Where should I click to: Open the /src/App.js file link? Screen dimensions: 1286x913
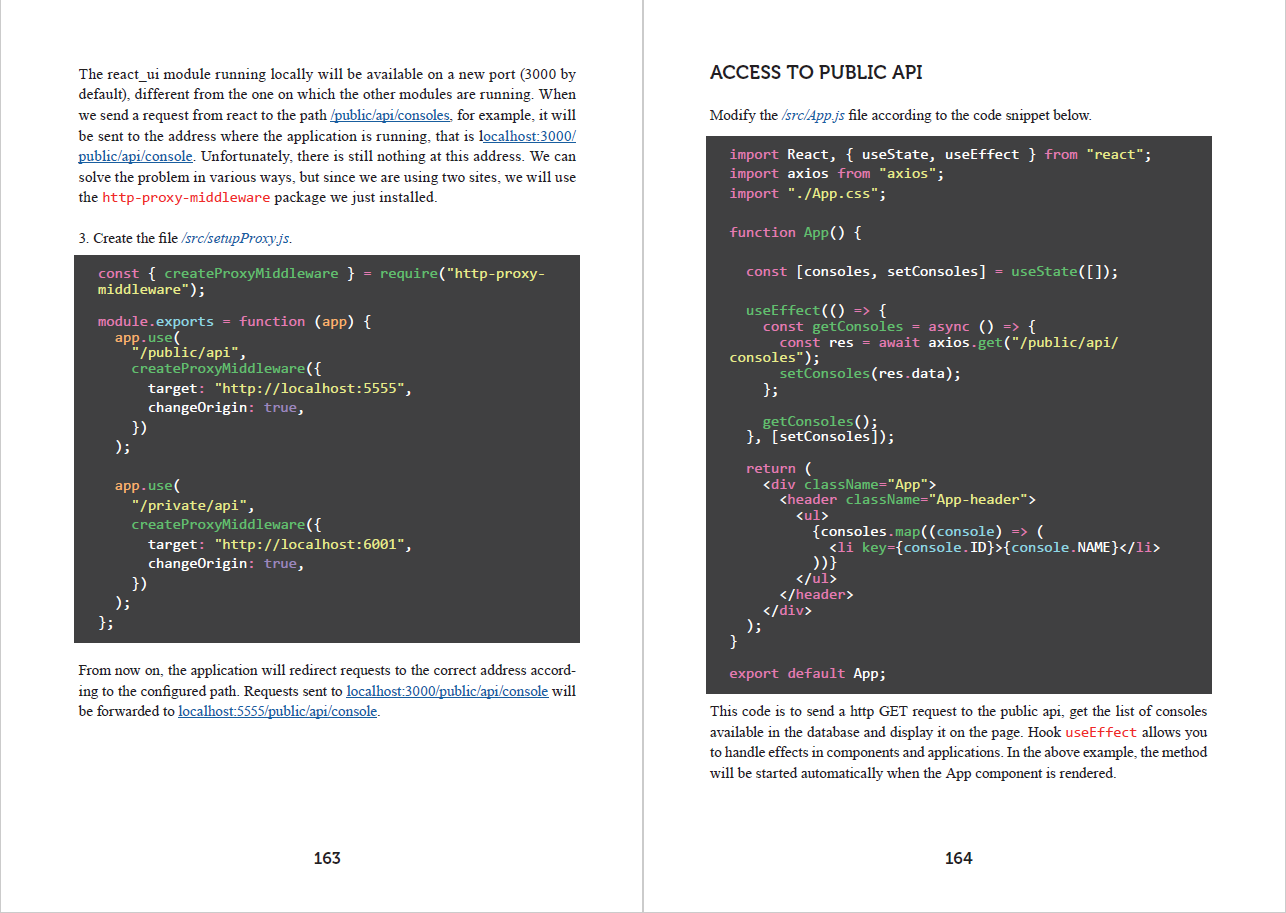tap(813, 115)
